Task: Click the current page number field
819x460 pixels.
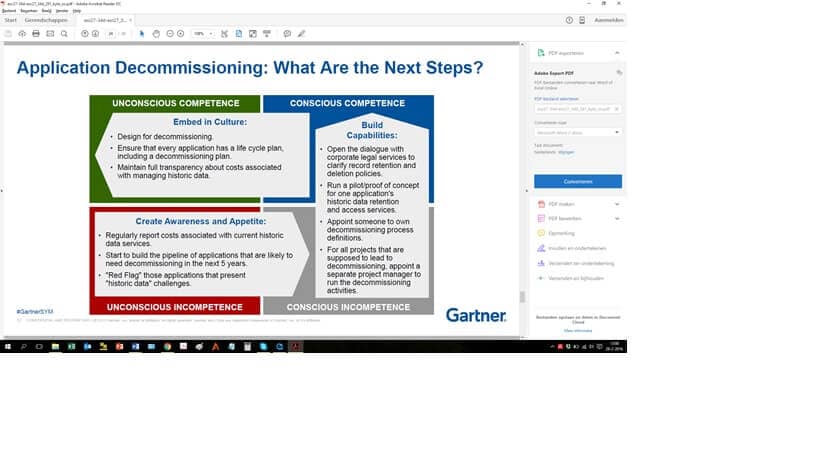Action: point(111,33)
